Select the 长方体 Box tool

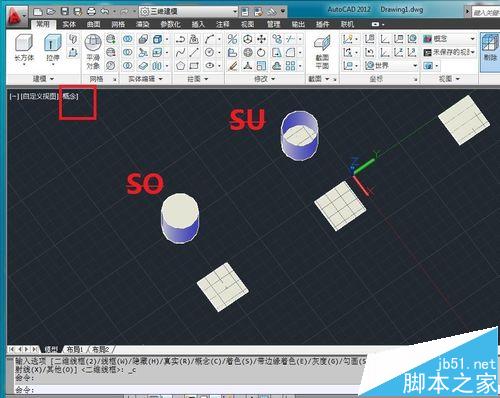(24, 48)
